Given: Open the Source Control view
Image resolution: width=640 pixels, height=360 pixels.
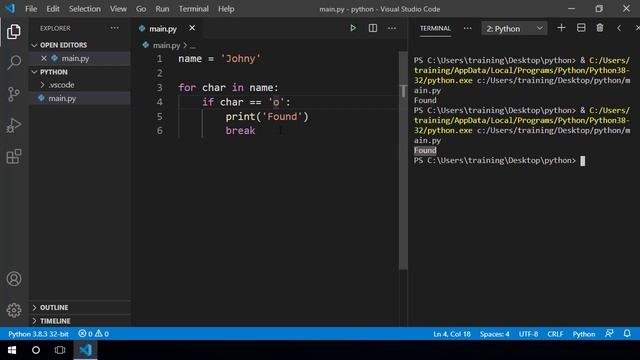Looking at the screenshot, I should [x=14, y=94].
